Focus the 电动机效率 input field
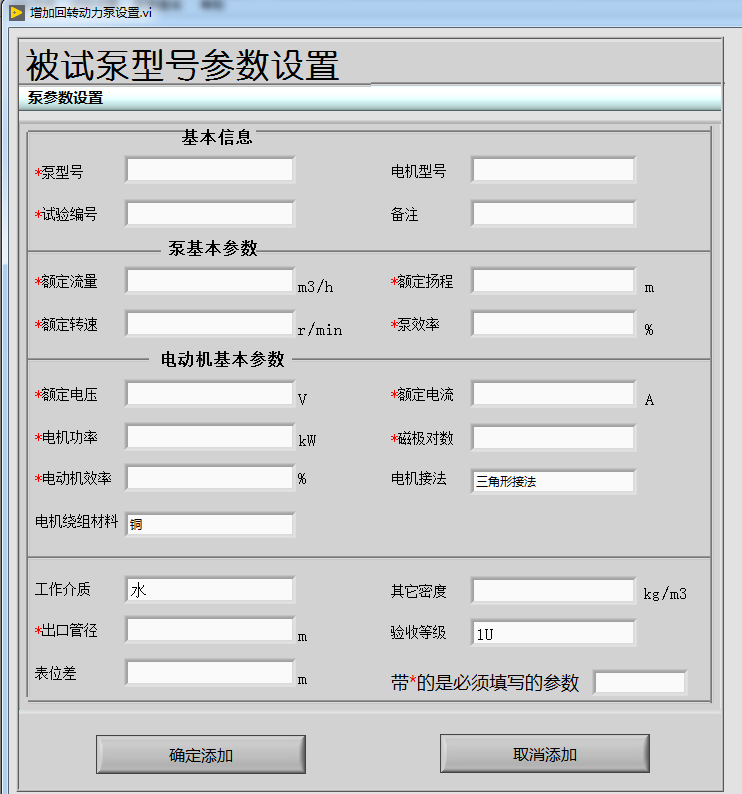This screenshot has width=742, height=794. click(210, 478)
